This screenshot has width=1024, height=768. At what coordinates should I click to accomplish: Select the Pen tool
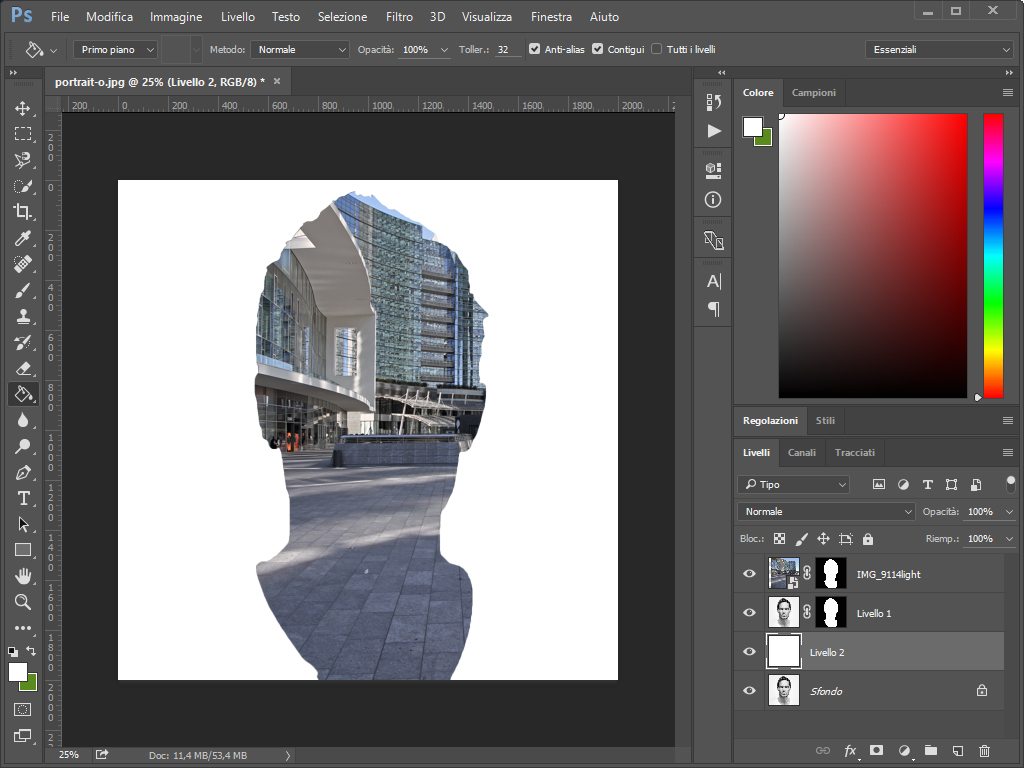22,472
